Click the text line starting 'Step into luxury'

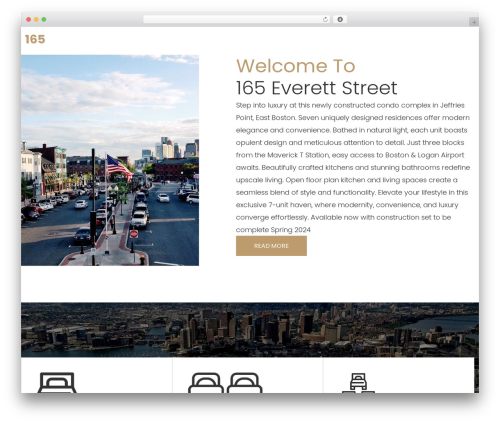click(x=350, y=105)
